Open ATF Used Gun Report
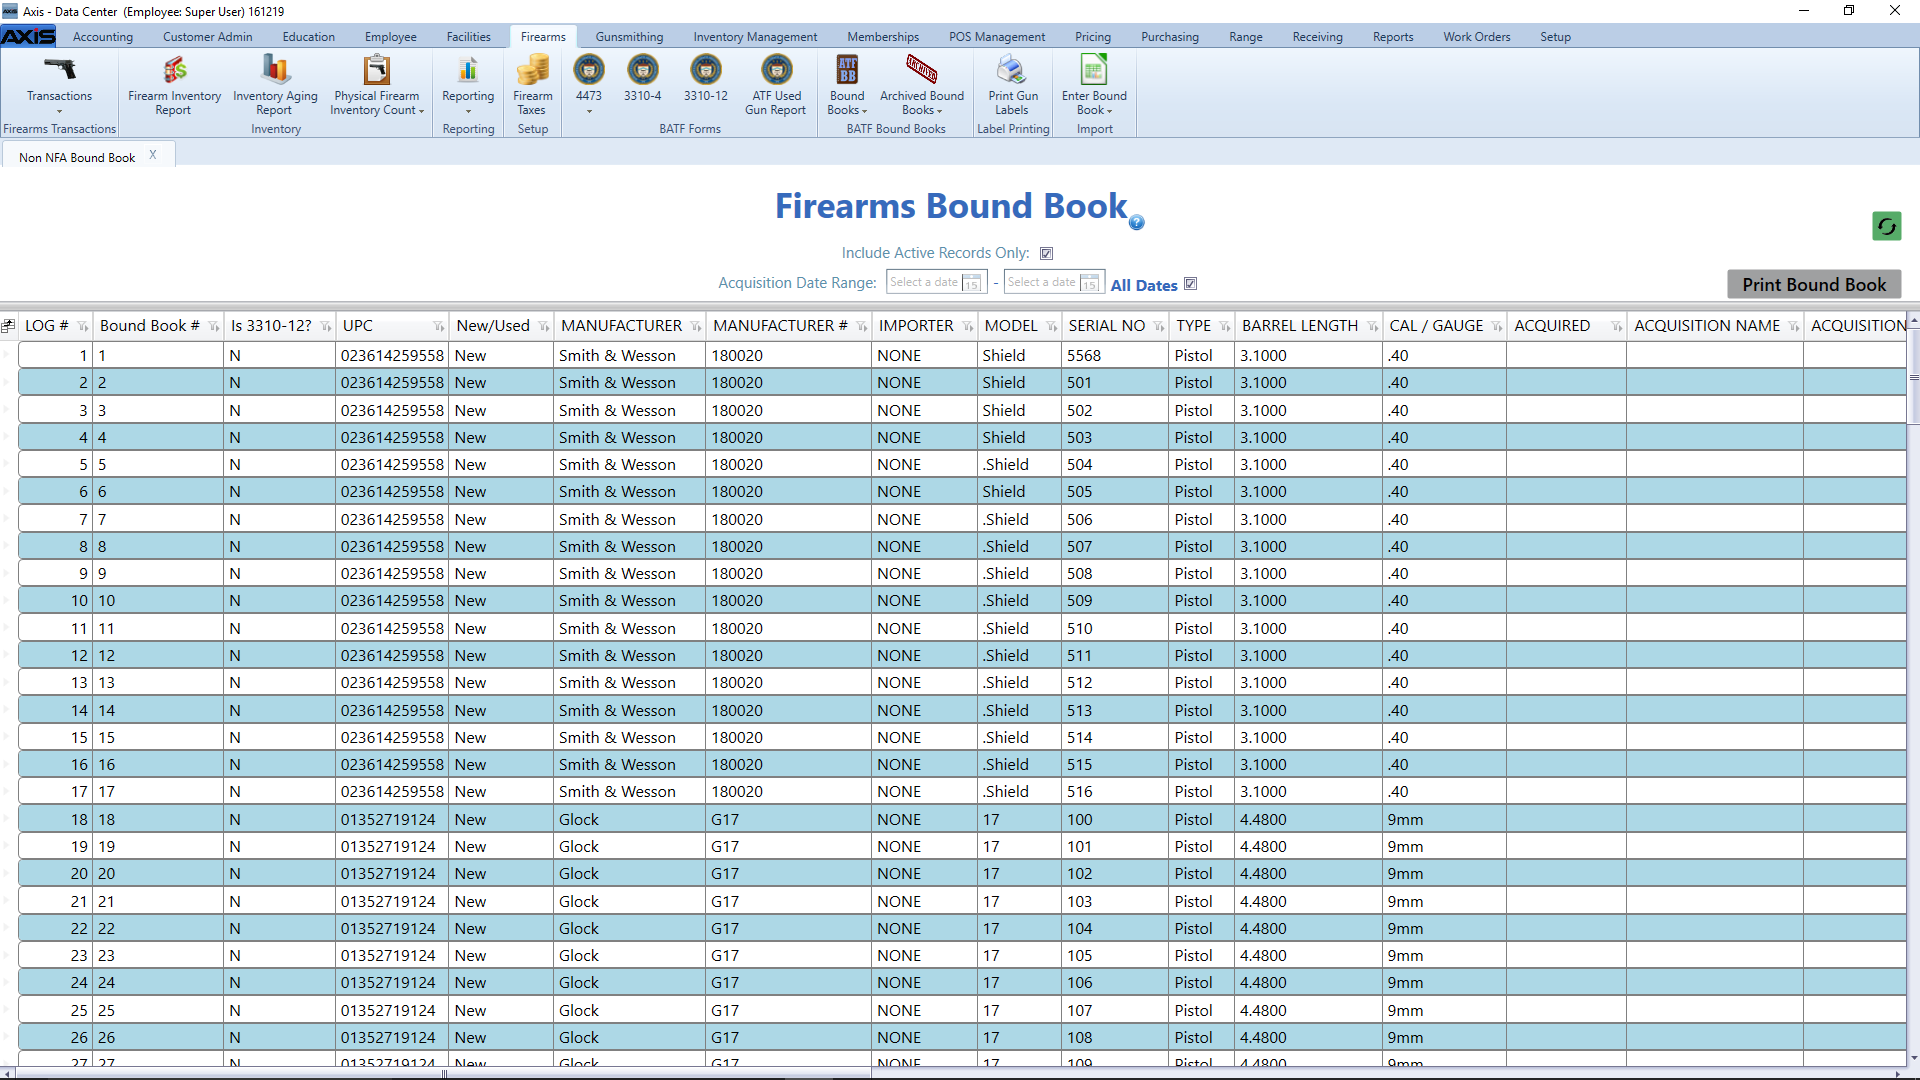This screenshot has height=1080, width=1920. coord(776,85)
